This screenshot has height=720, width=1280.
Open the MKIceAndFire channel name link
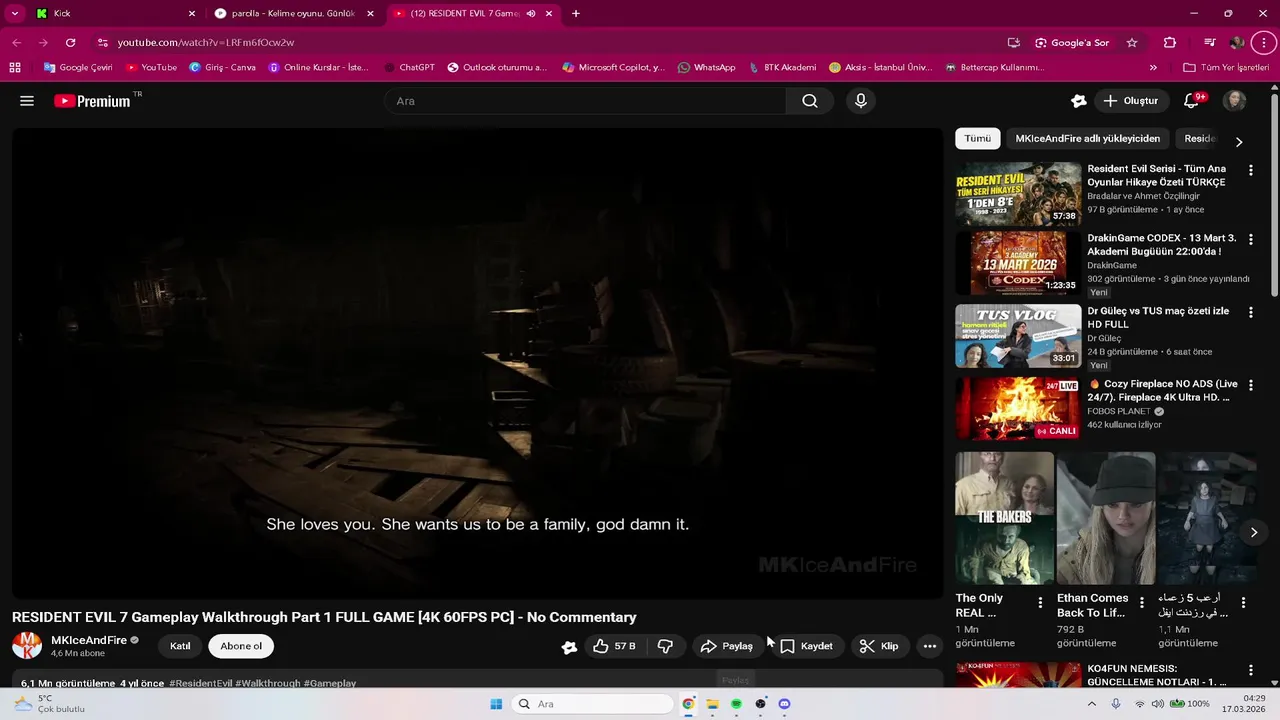click(89, 640)
